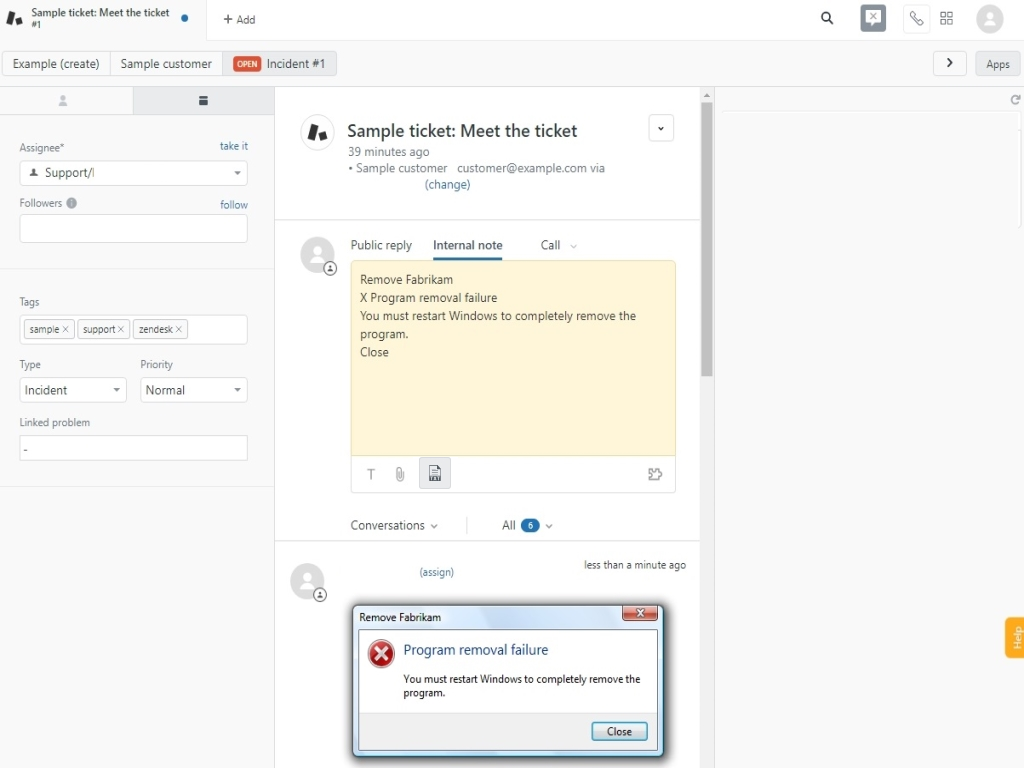Click the Linked problem input field
1024x768 pixels.
click(133, 448)
